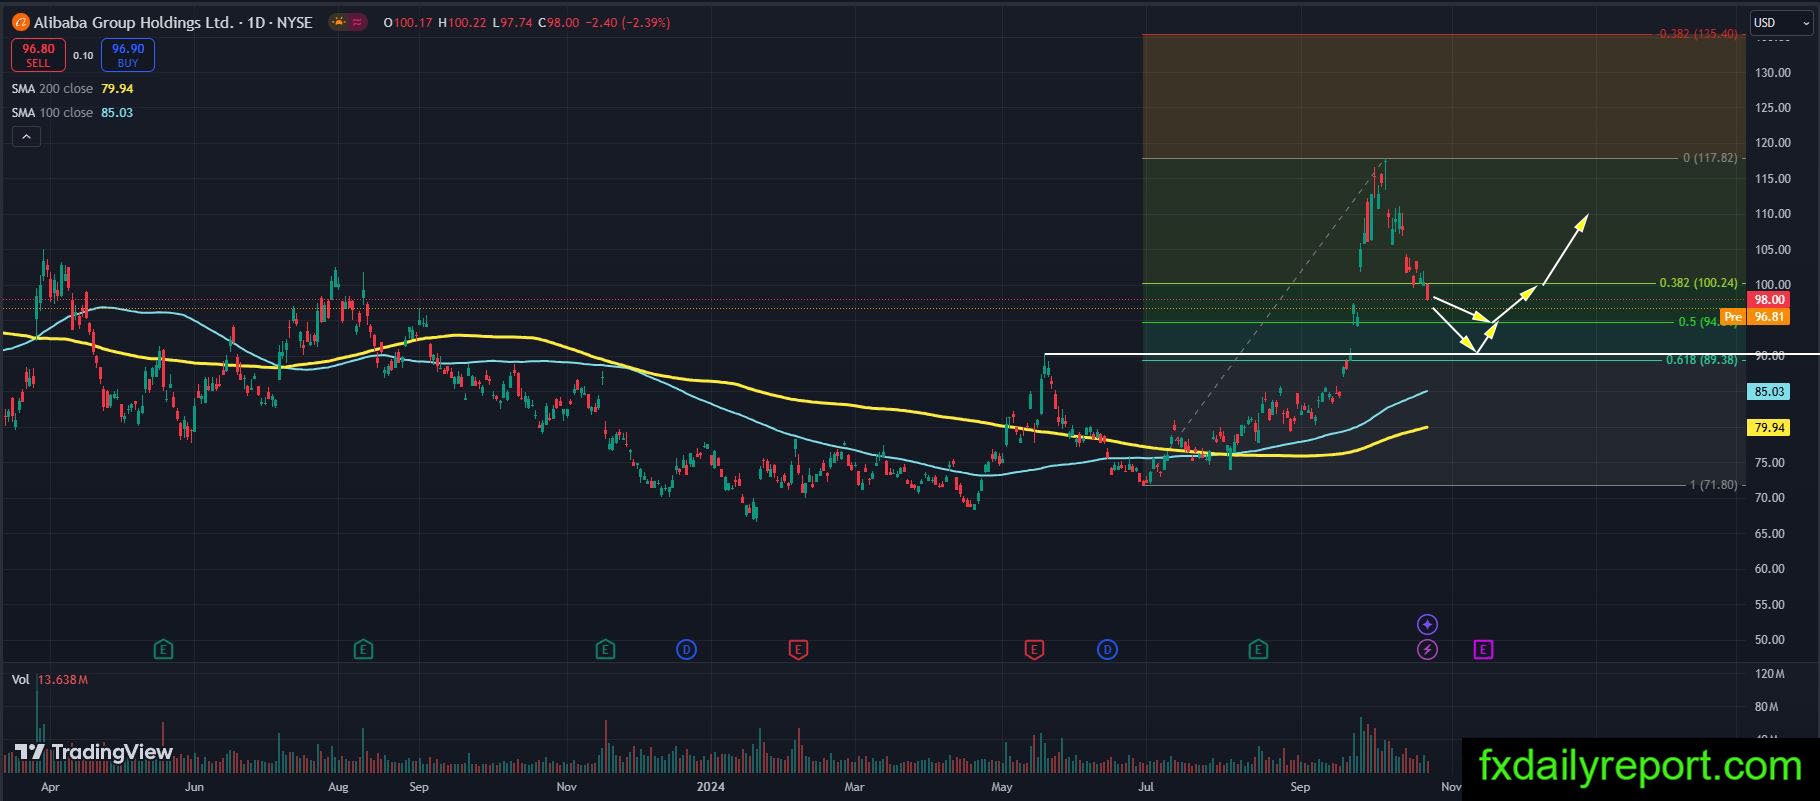
Task: Click the Apr label on time axis
Action: (50, 787)
